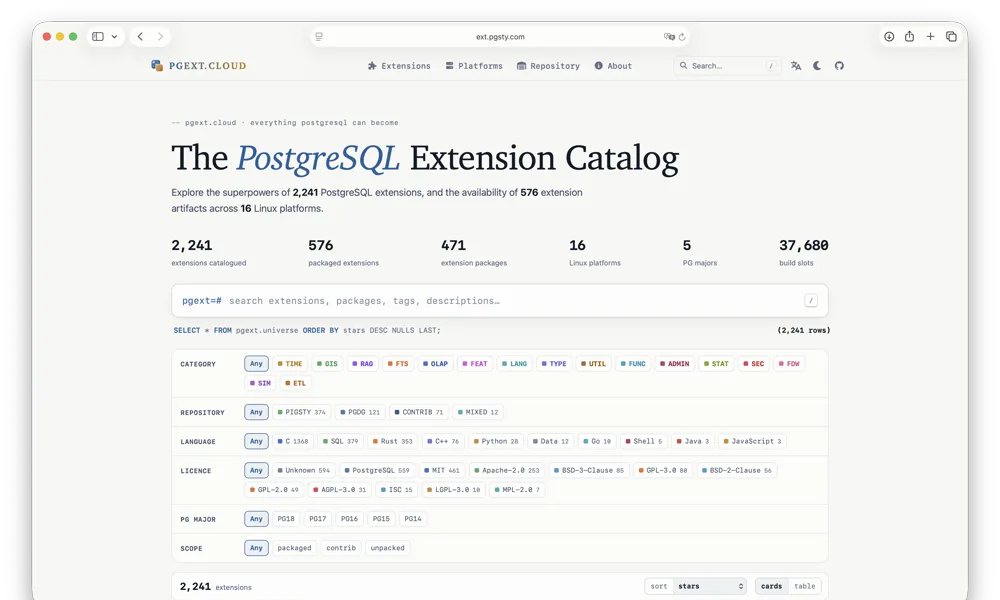
Task: Switch to cards view
Action: [771, 586]
